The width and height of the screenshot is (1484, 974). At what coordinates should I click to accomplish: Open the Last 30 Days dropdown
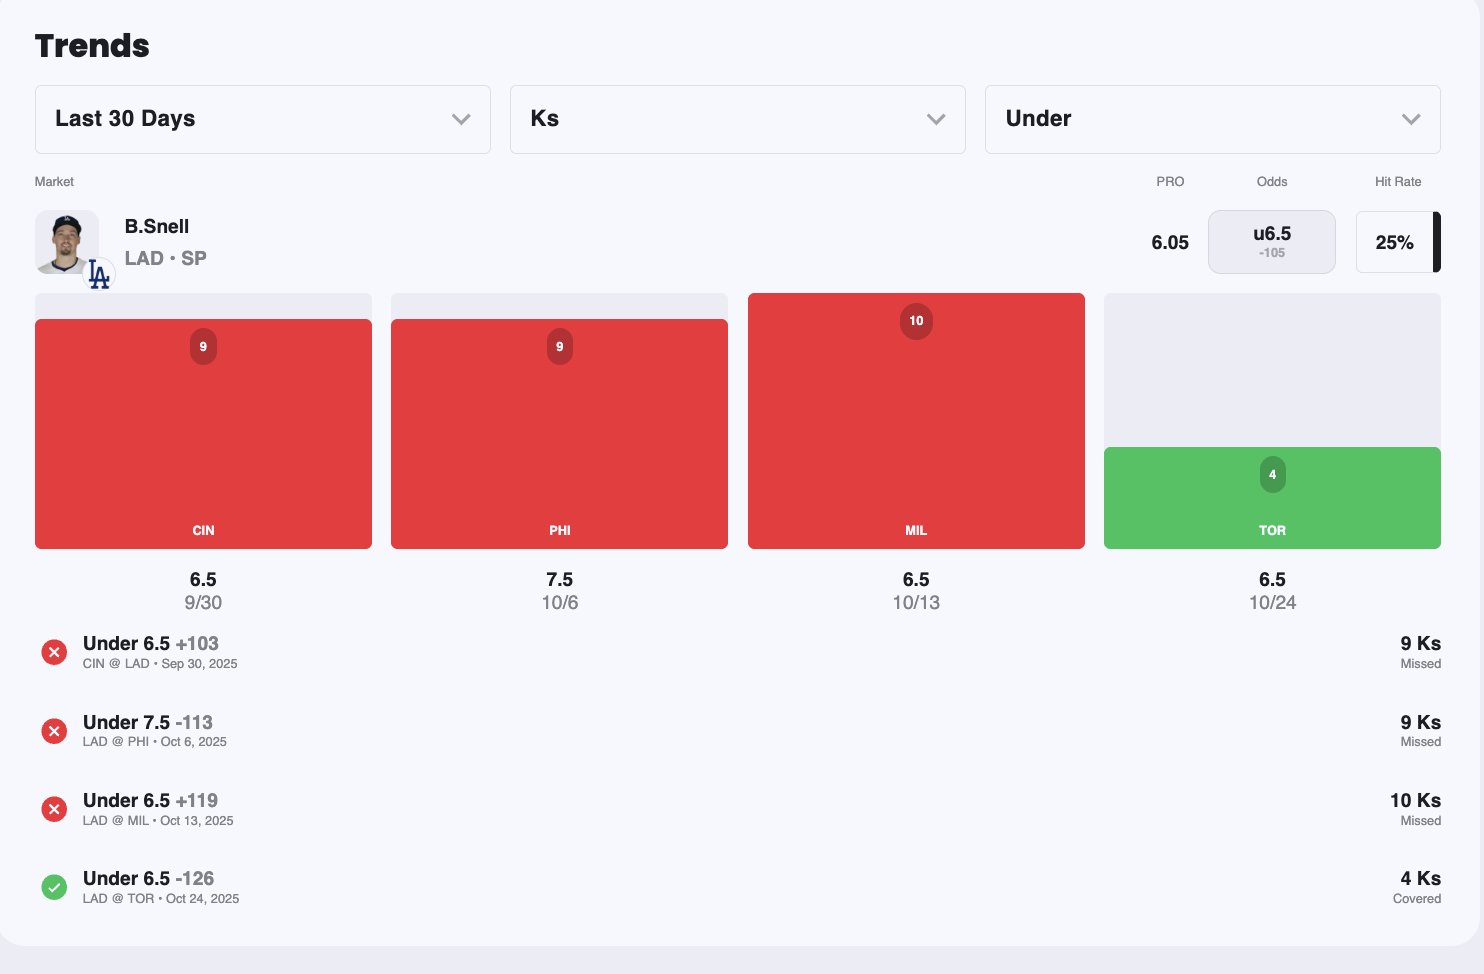262,119
